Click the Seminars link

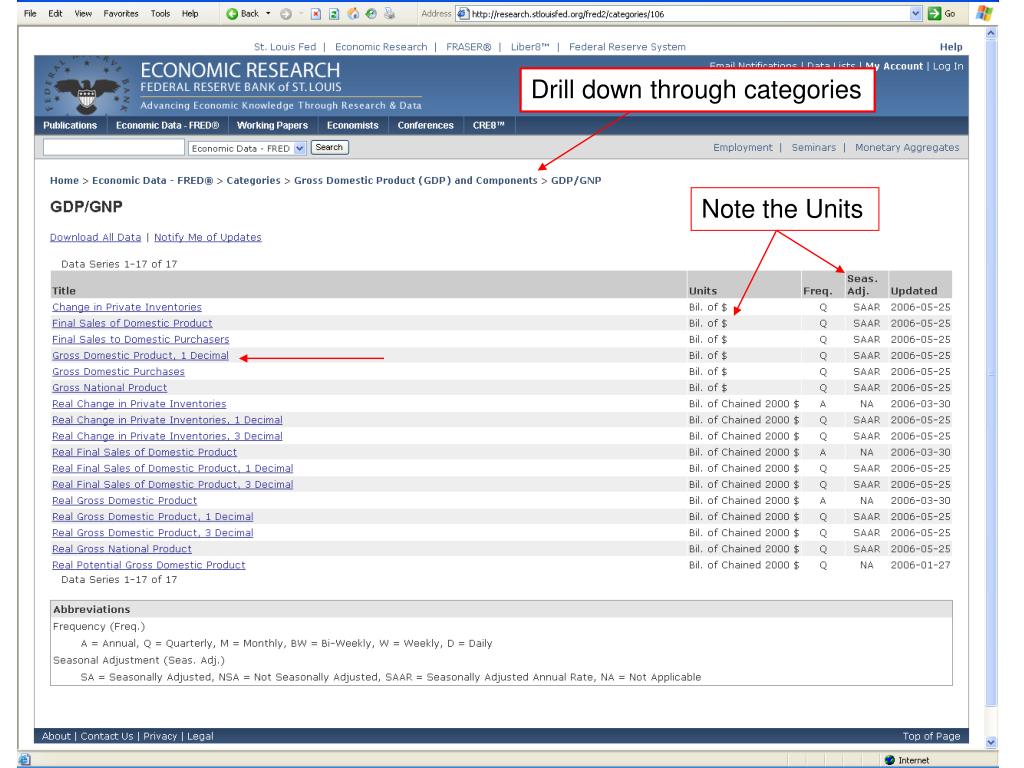pos(814,148)
